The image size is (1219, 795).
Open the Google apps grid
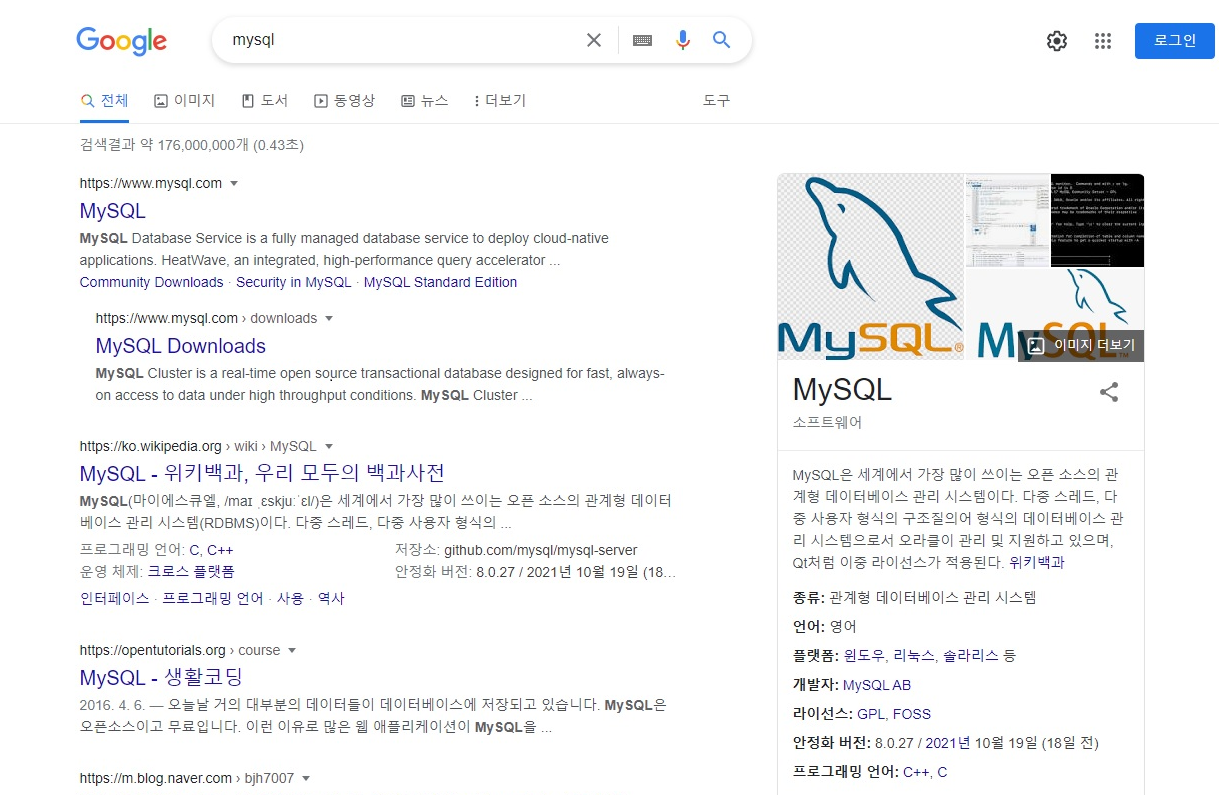tap(1103, 41)
